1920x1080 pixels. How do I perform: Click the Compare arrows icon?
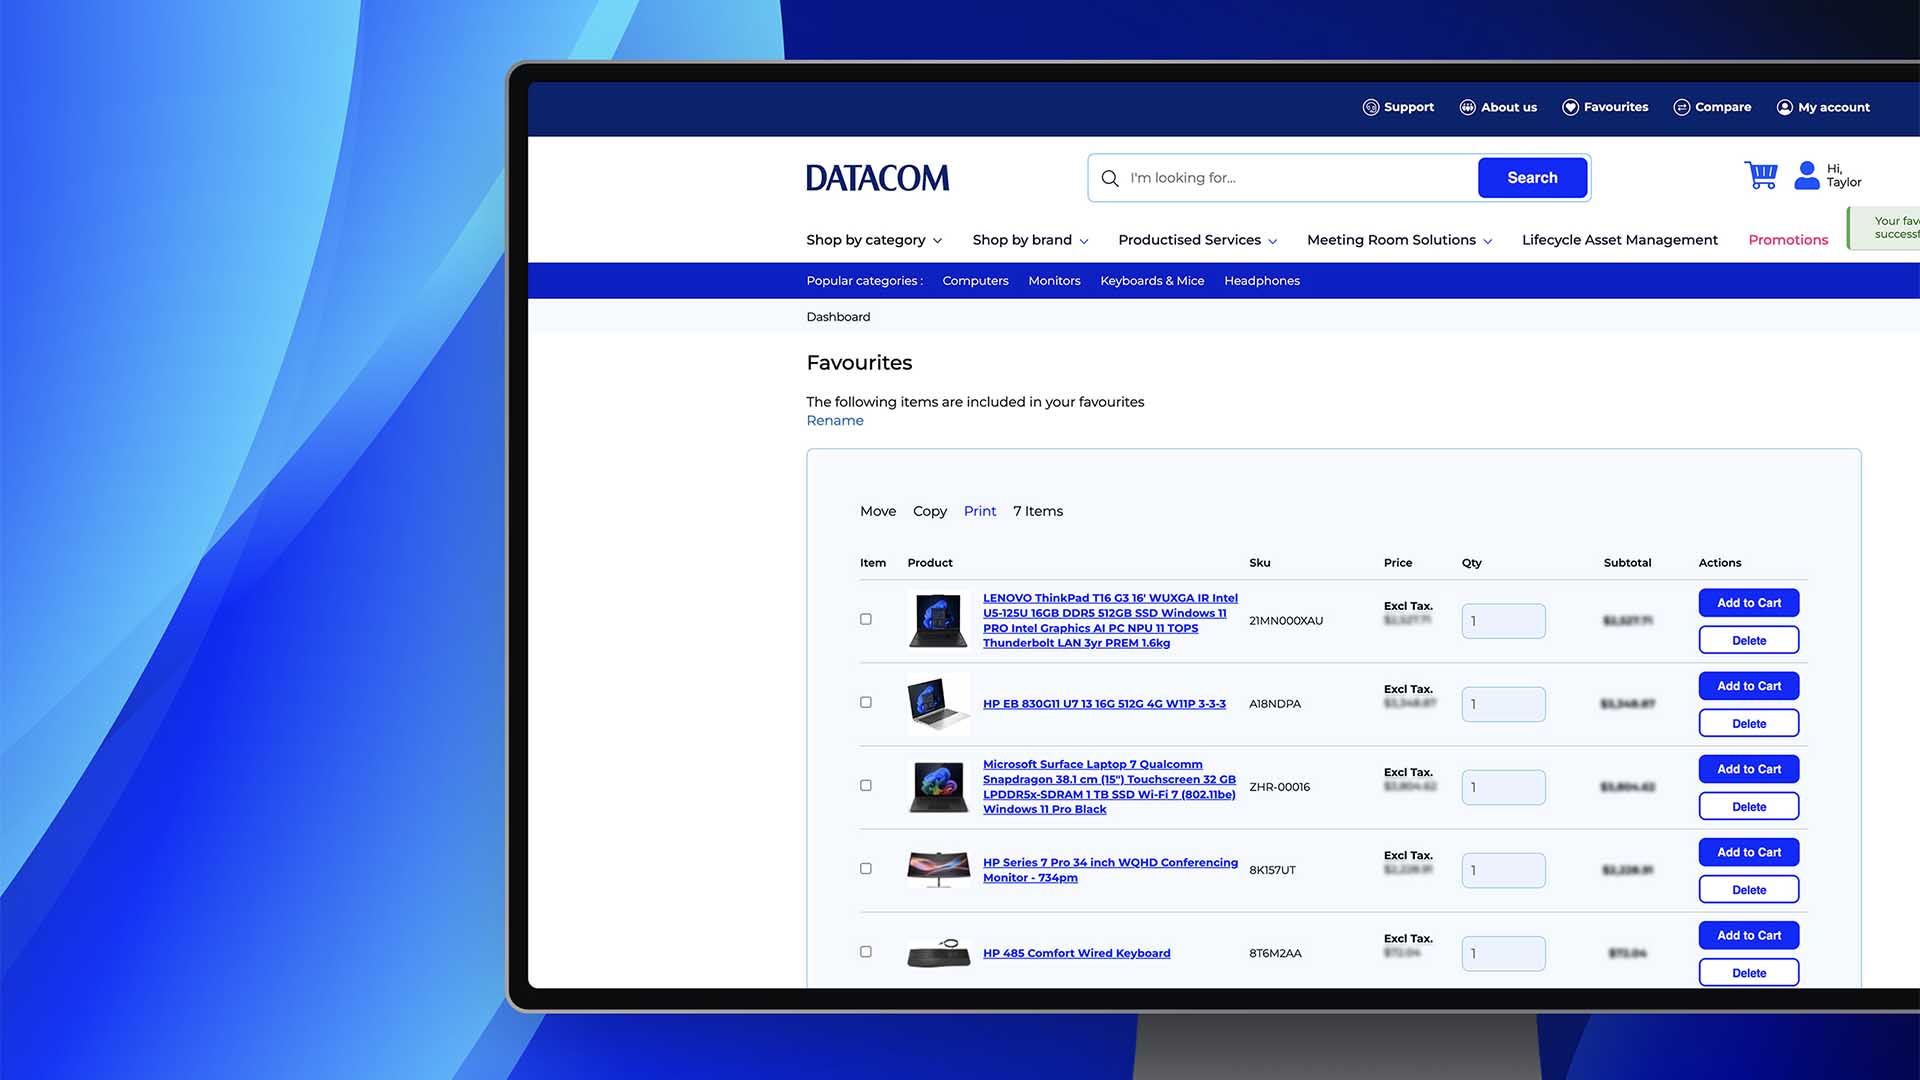[1682, 107]
